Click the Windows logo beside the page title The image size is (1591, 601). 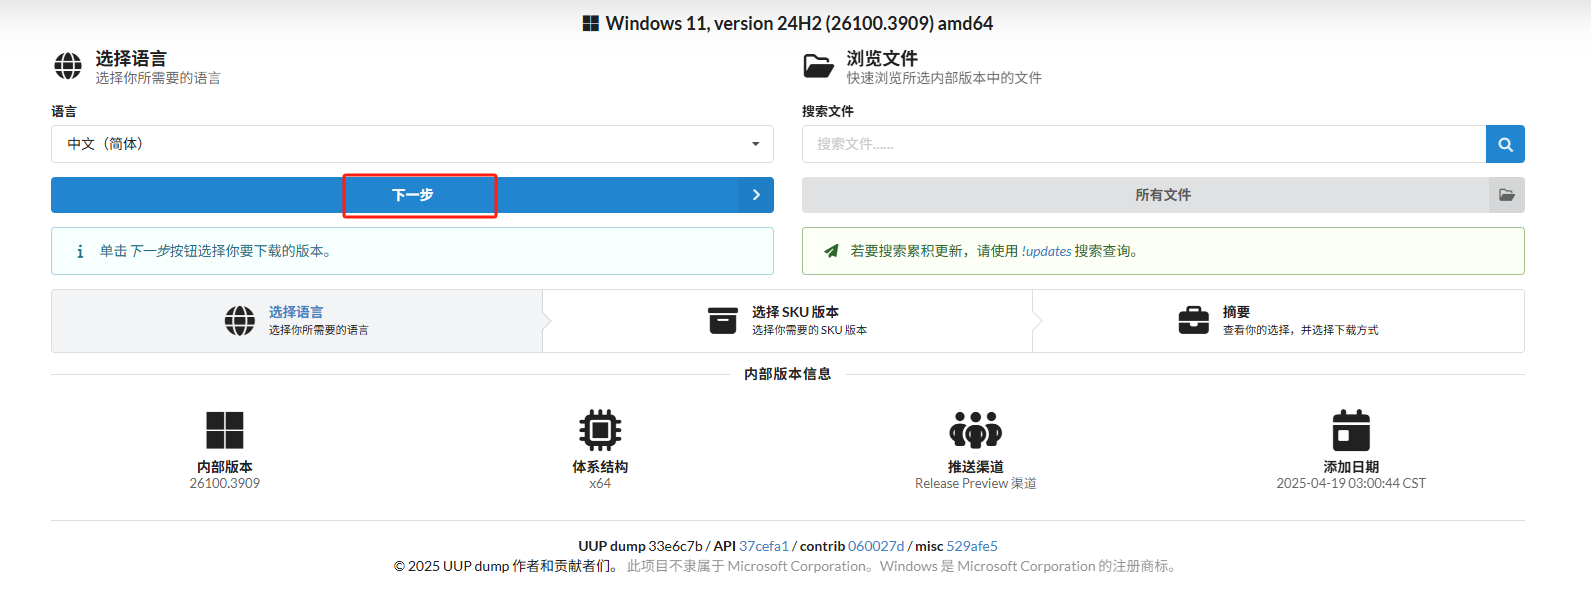pos(591,23)
